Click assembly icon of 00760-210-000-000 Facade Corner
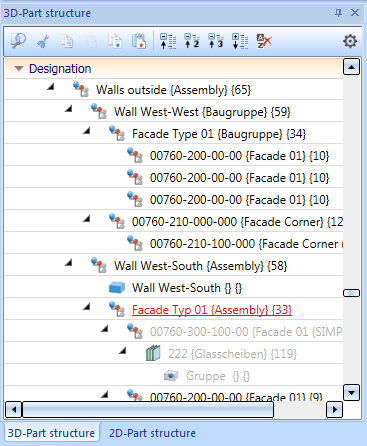The width and height of the screenshot is (367, 446). pos(117,221)
